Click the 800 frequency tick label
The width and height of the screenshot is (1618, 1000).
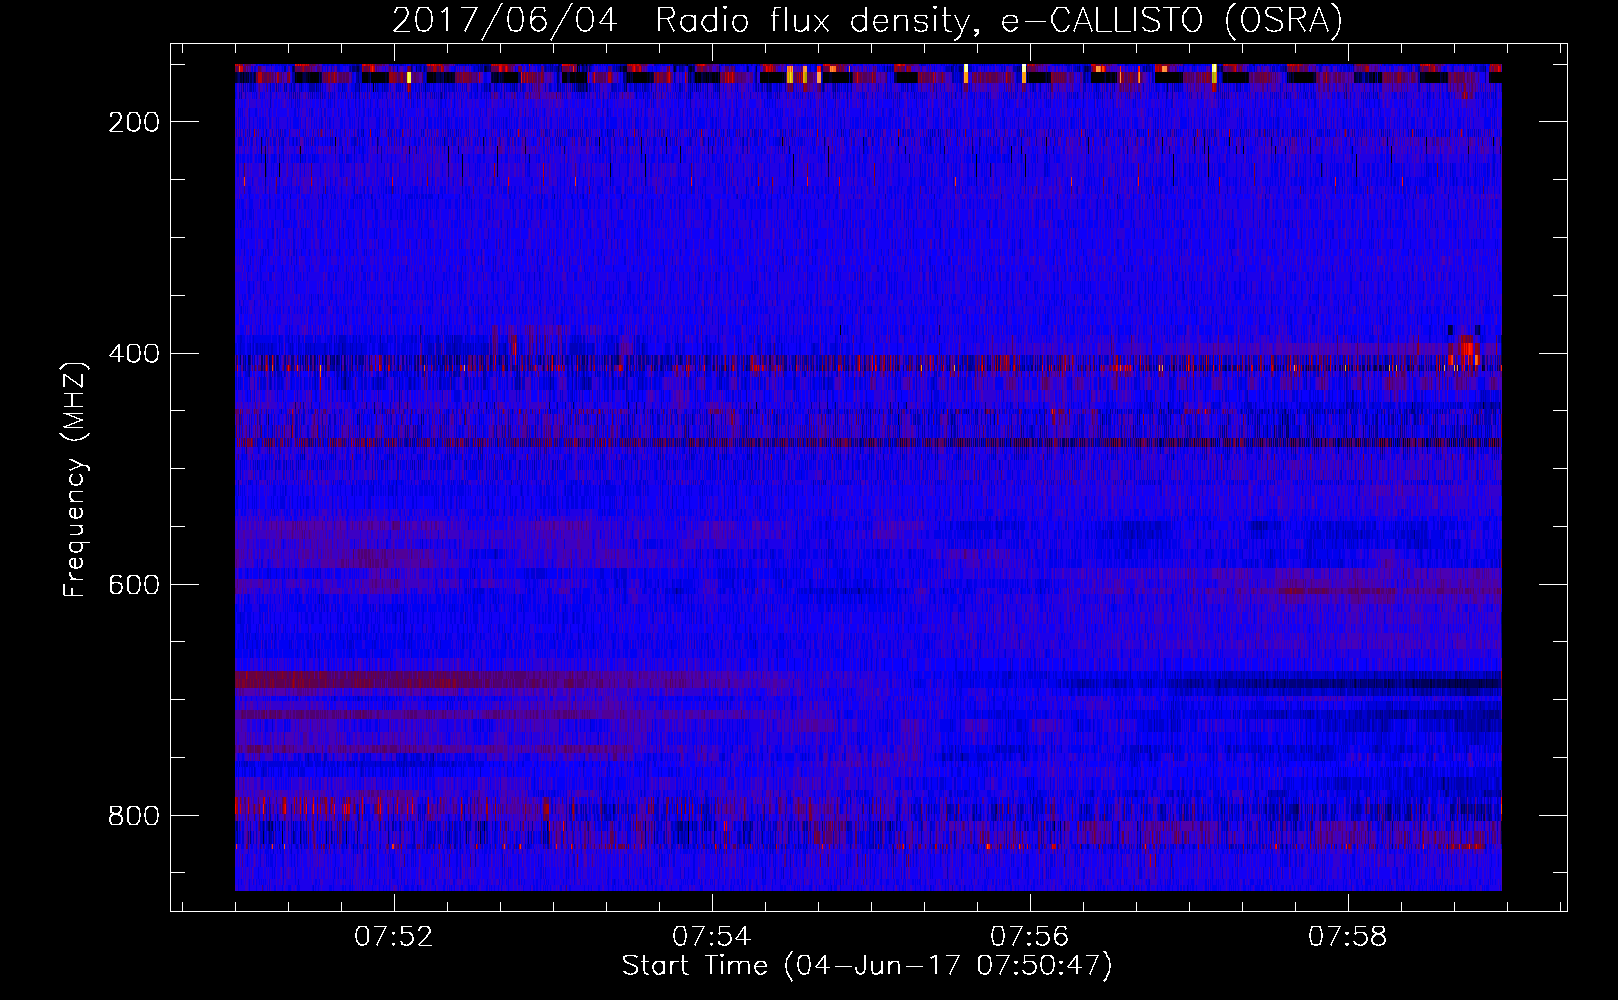coord(134,816)
